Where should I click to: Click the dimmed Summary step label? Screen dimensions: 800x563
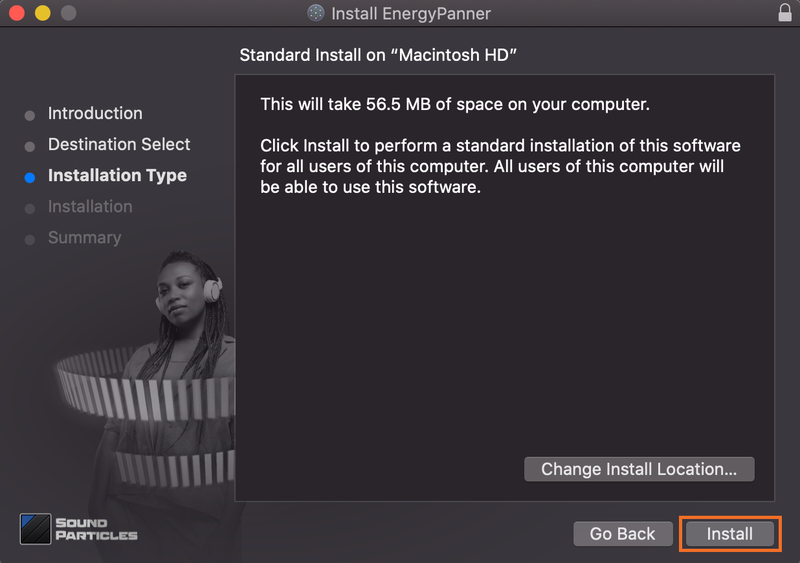click(x=84, y=238)
